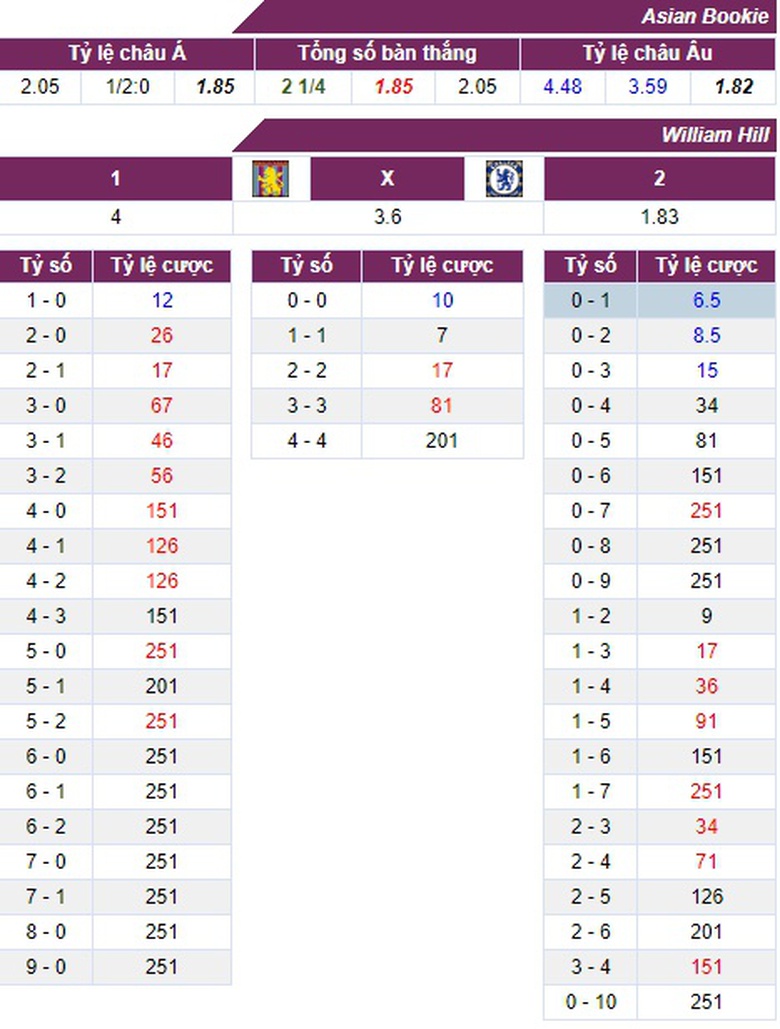The width and height of the screenshot is (780, 1029).
Task: Pick odds 6.5 for score 0-1
Action: (x=706, y=300)
